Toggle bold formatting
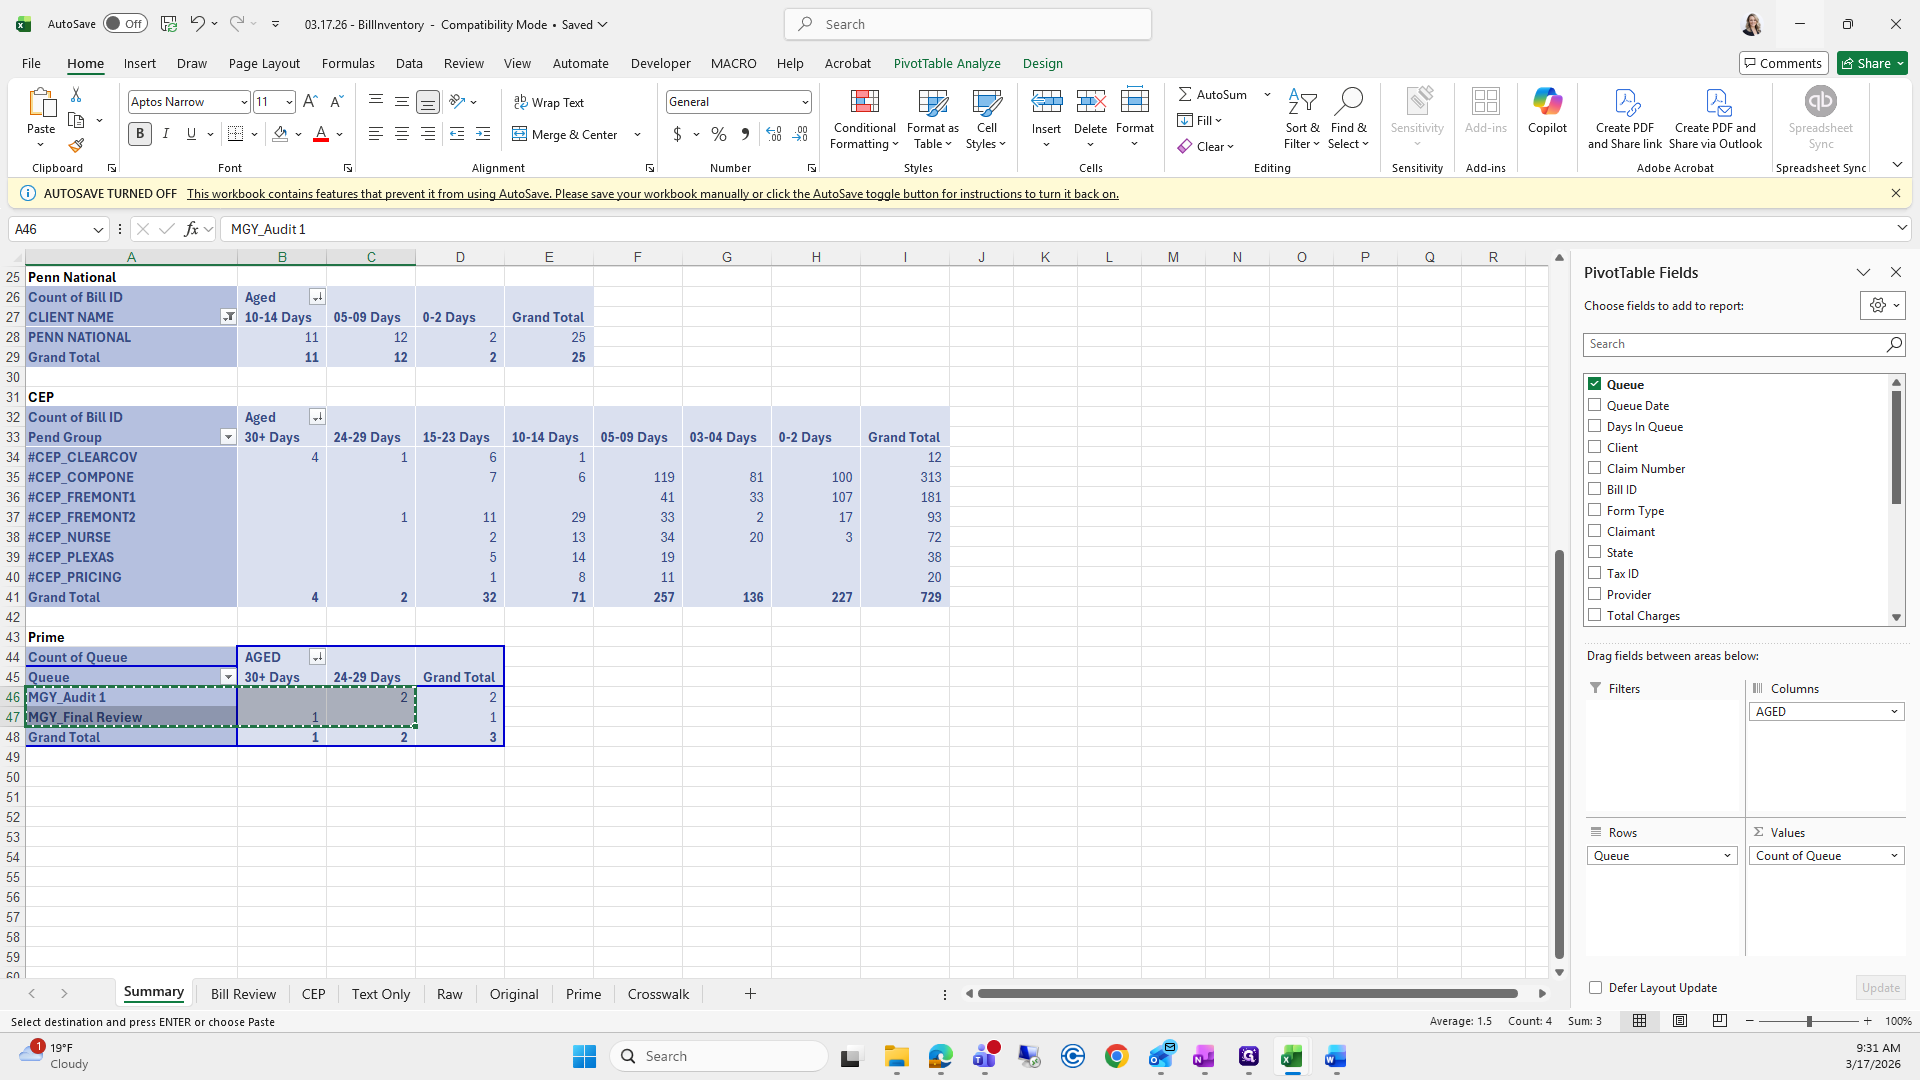 pyautogui.click(x=140, y=134)
